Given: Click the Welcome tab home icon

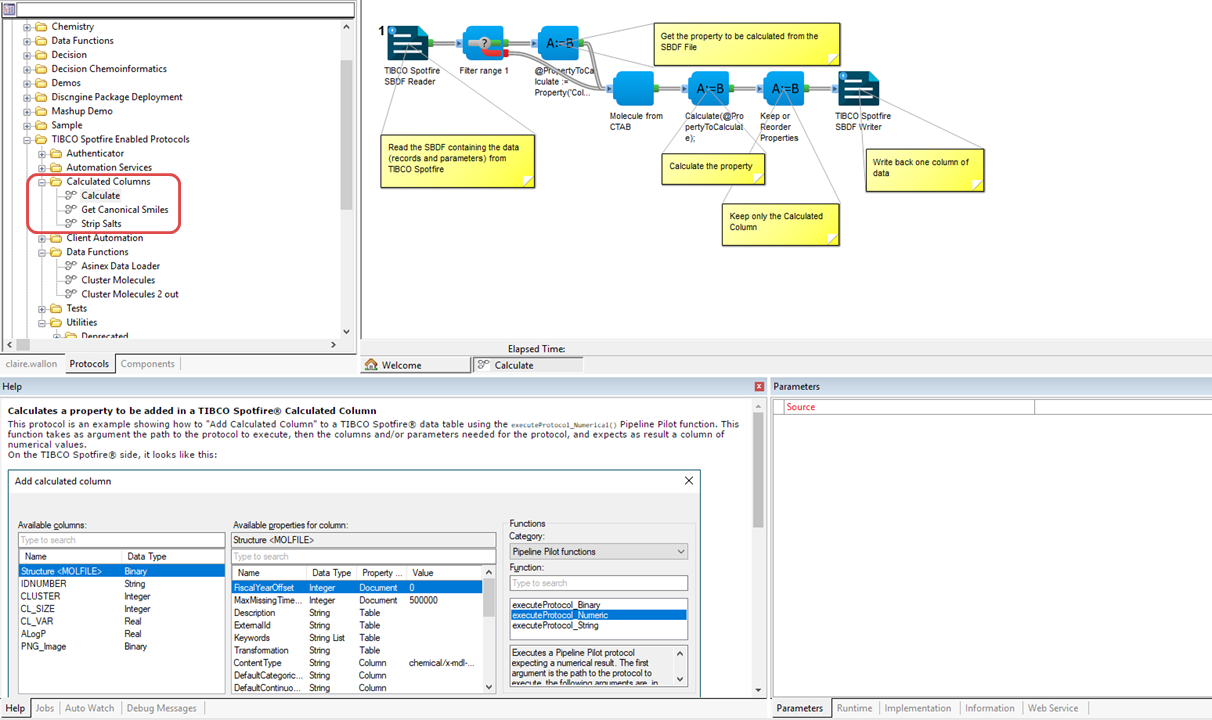Looking at the screenshot, I should [x=371, y=365].
